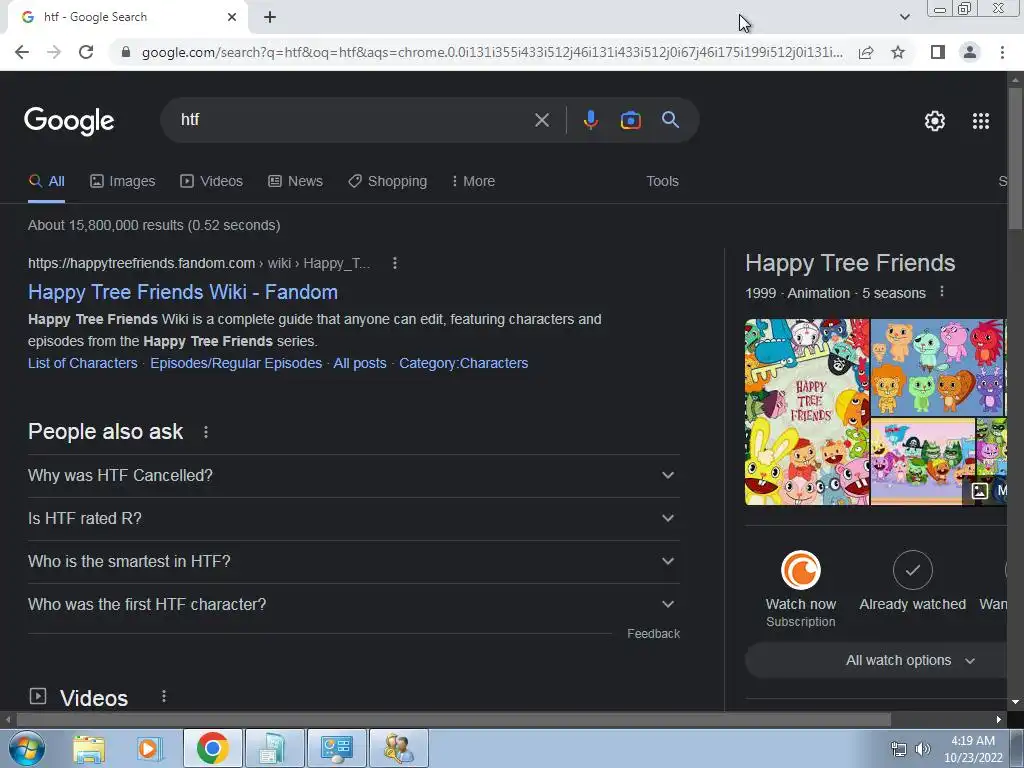Click into the search box containing htf
Viewport: 1024px width, 768px height.
(x=353, y=120)
